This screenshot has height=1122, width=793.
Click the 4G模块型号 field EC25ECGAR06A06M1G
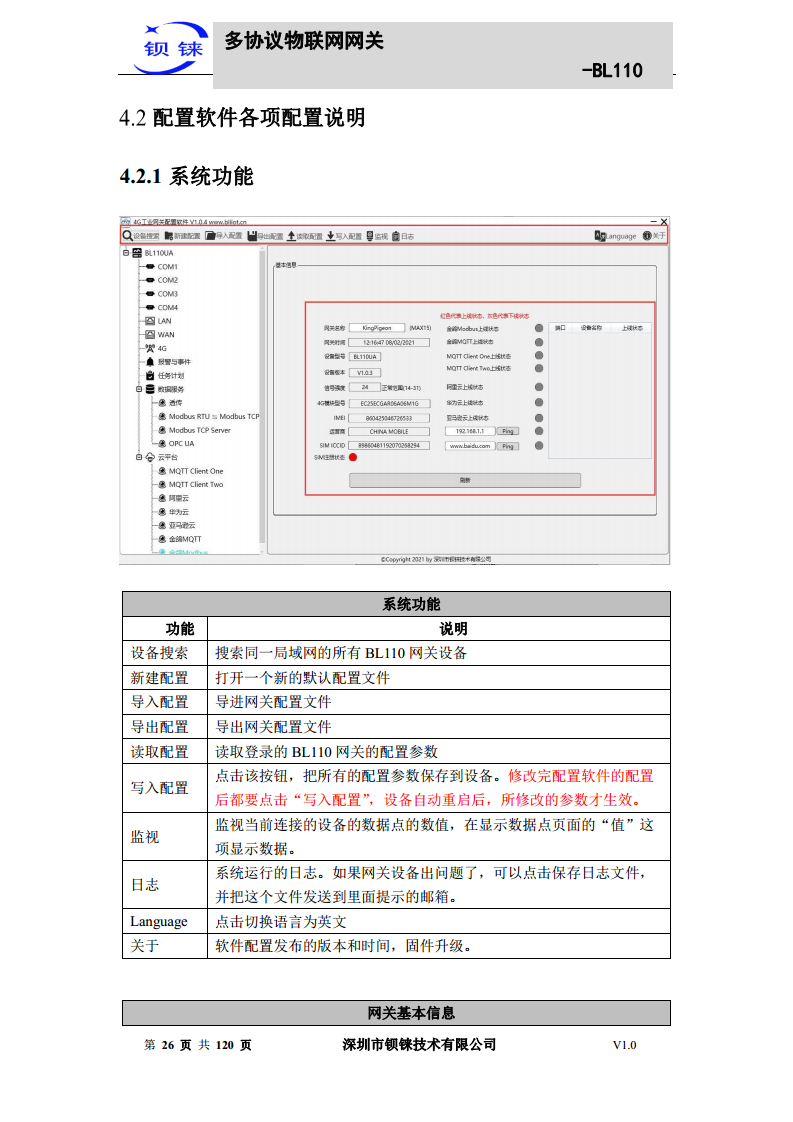click(389, 404)
